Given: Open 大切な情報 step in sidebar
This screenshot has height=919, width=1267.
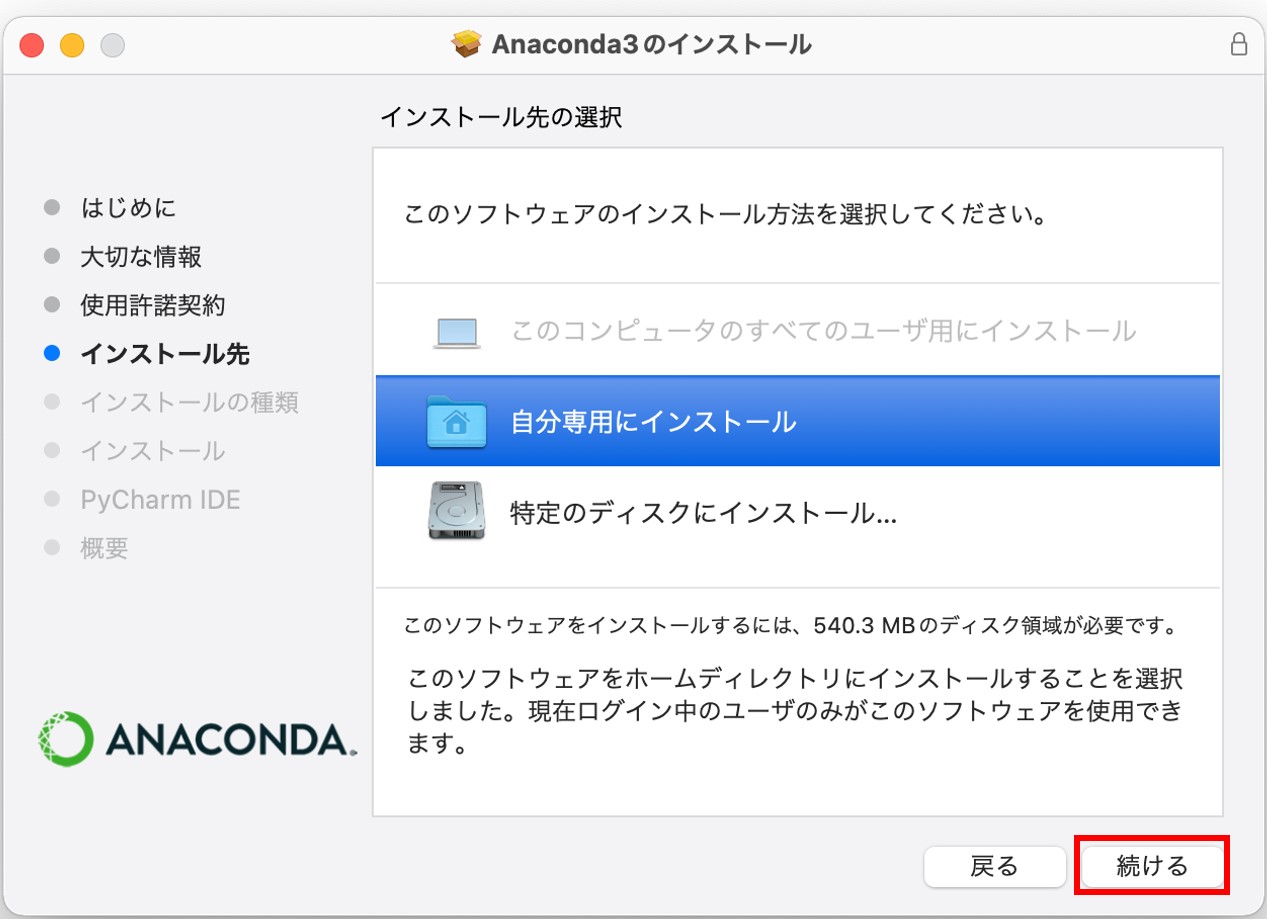Looking at the screenshot, I should [141, 257].
